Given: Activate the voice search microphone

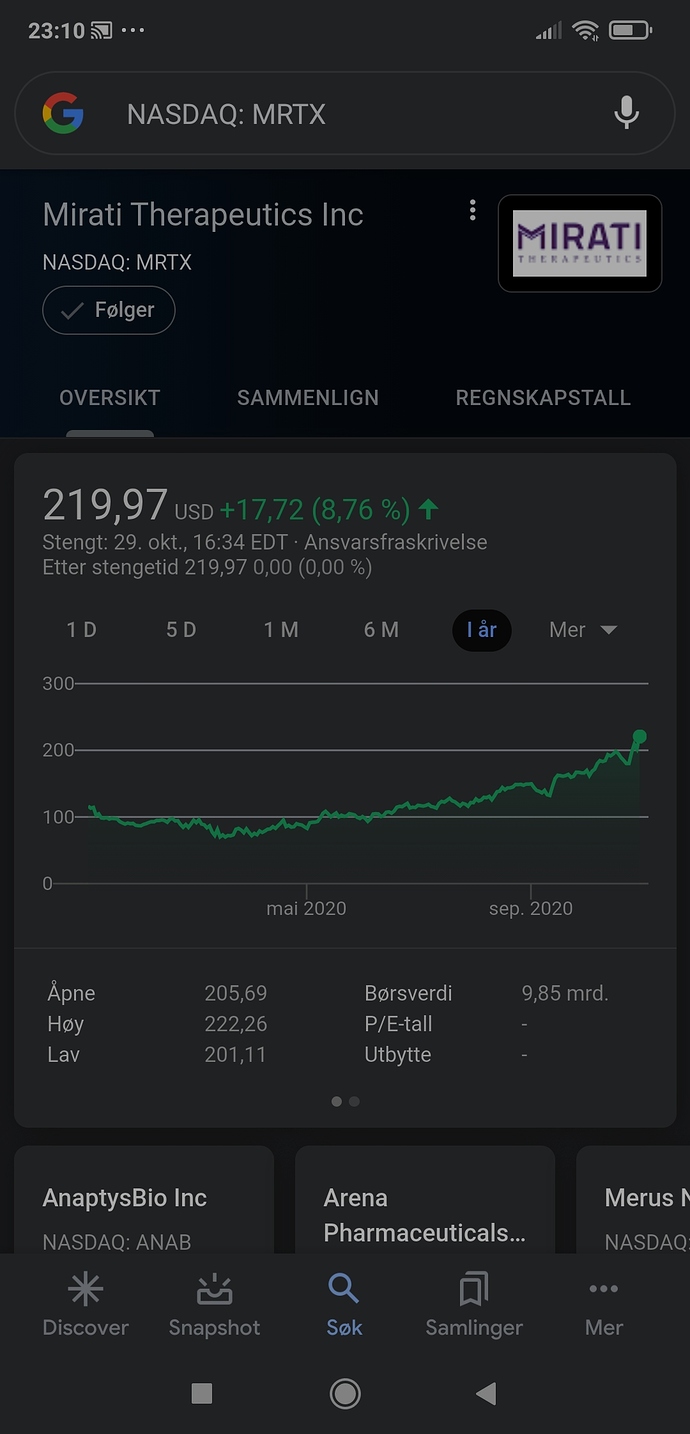Looking at the screenshot, I should point(627,114).
